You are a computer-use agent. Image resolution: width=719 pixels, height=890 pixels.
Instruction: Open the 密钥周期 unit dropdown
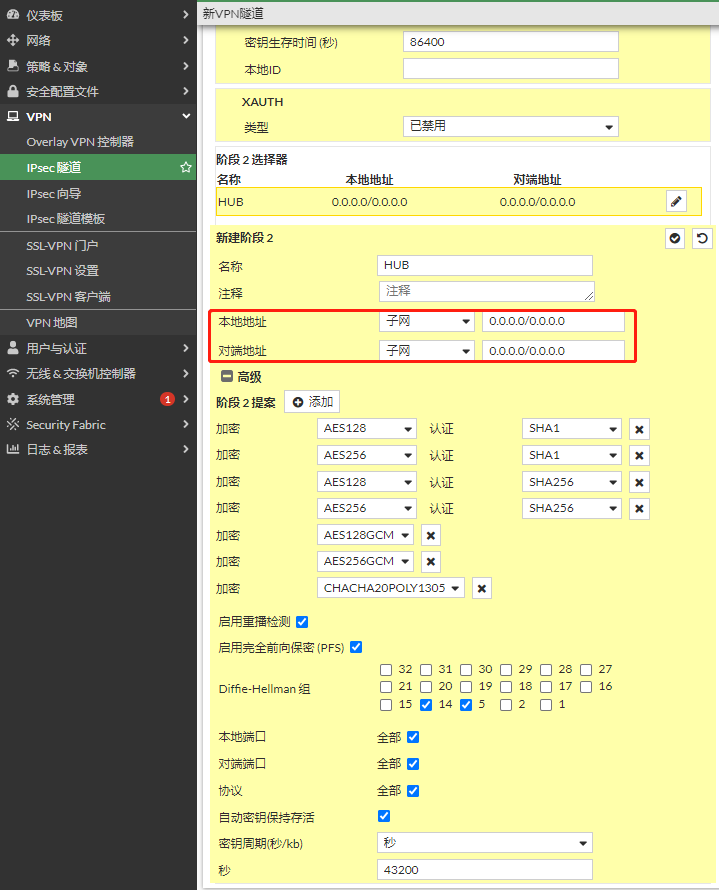(485, 843)
